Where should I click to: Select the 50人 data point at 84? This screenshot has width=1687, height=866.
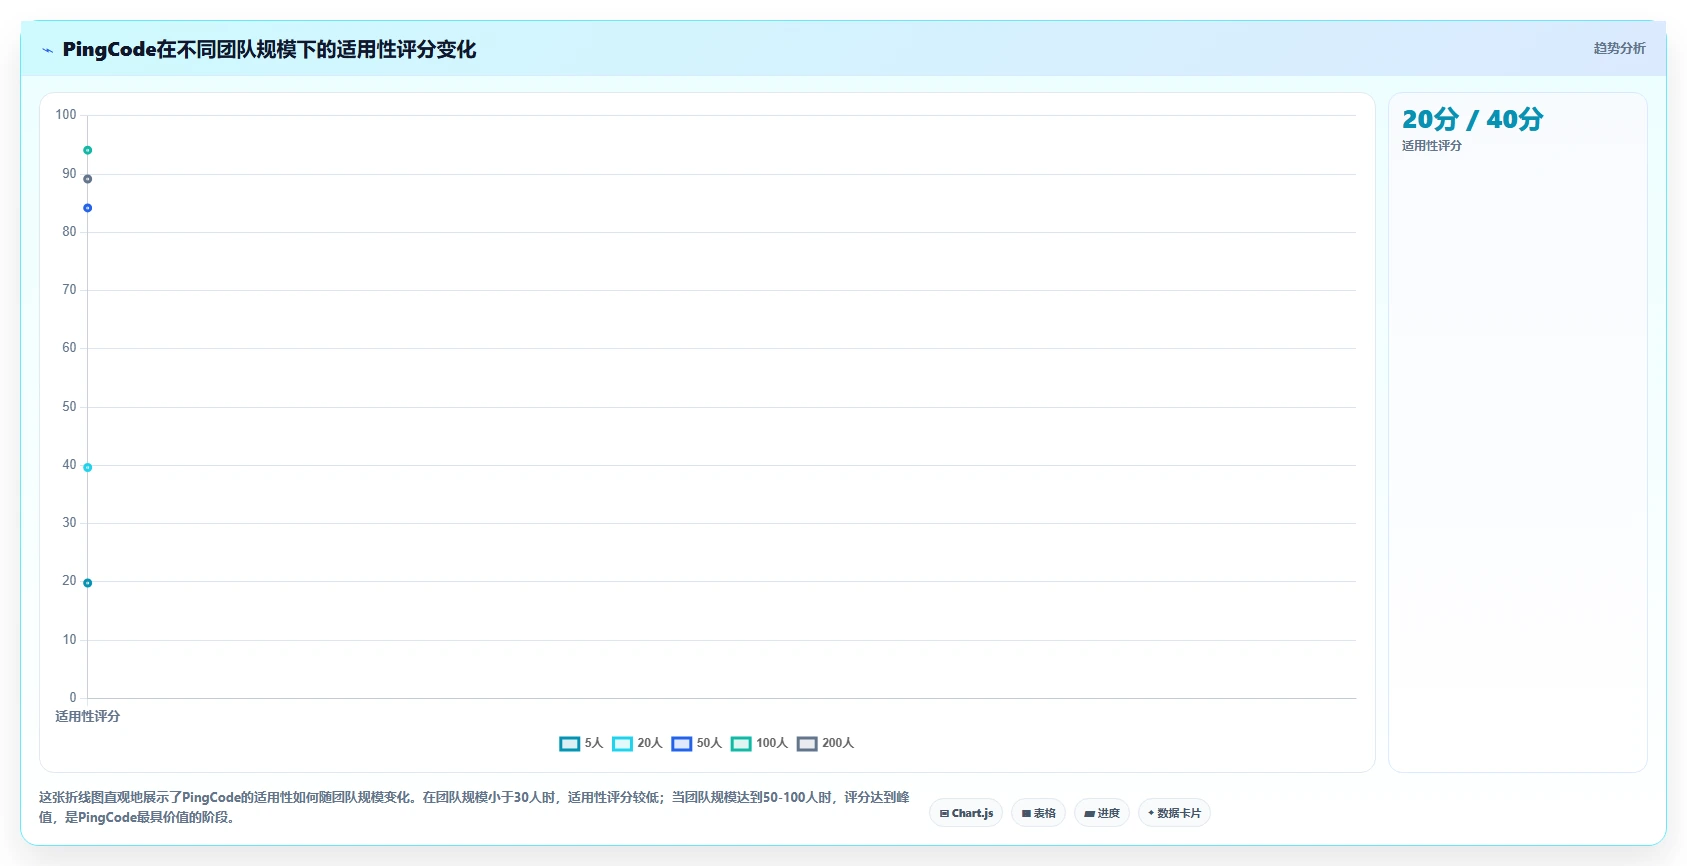tap(88, 208)
